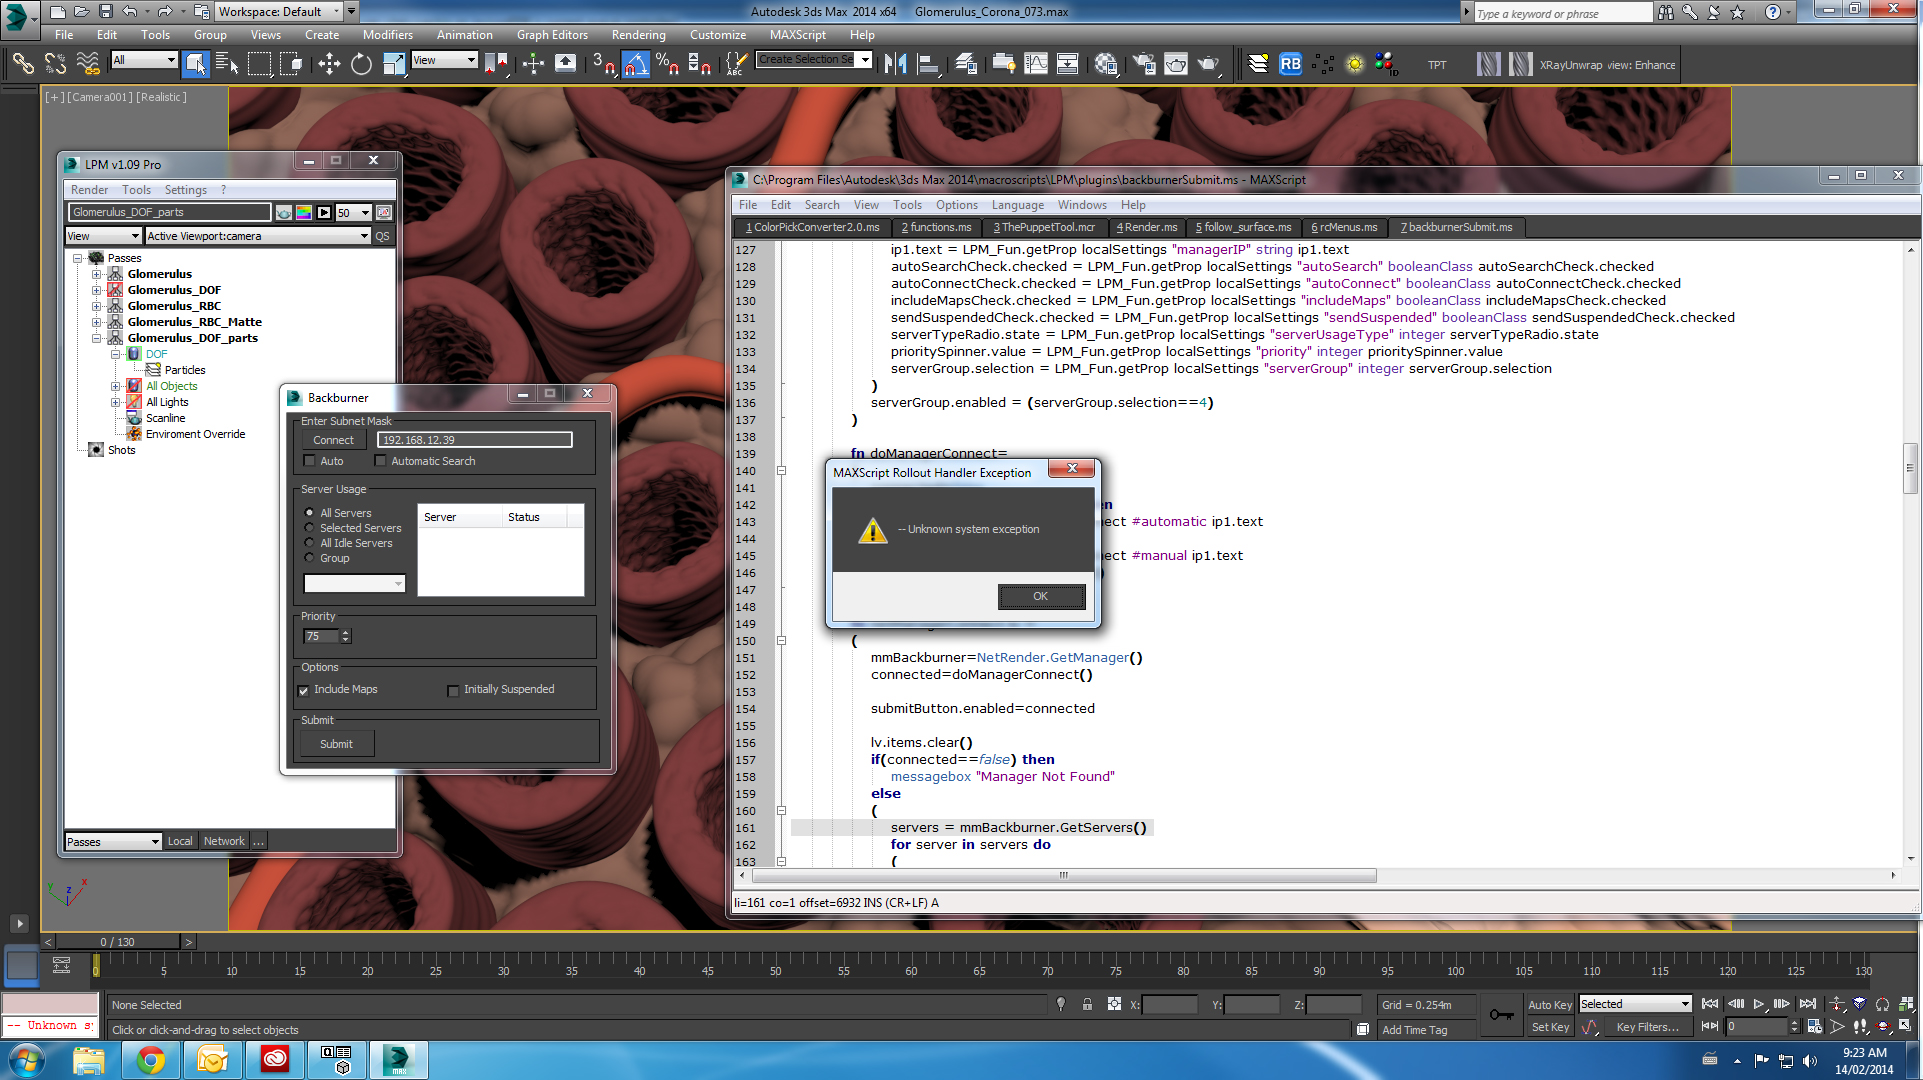Click the Set Key button
The height and width of the screenshot is (1080, 1923).
tap(1549, 1027)
